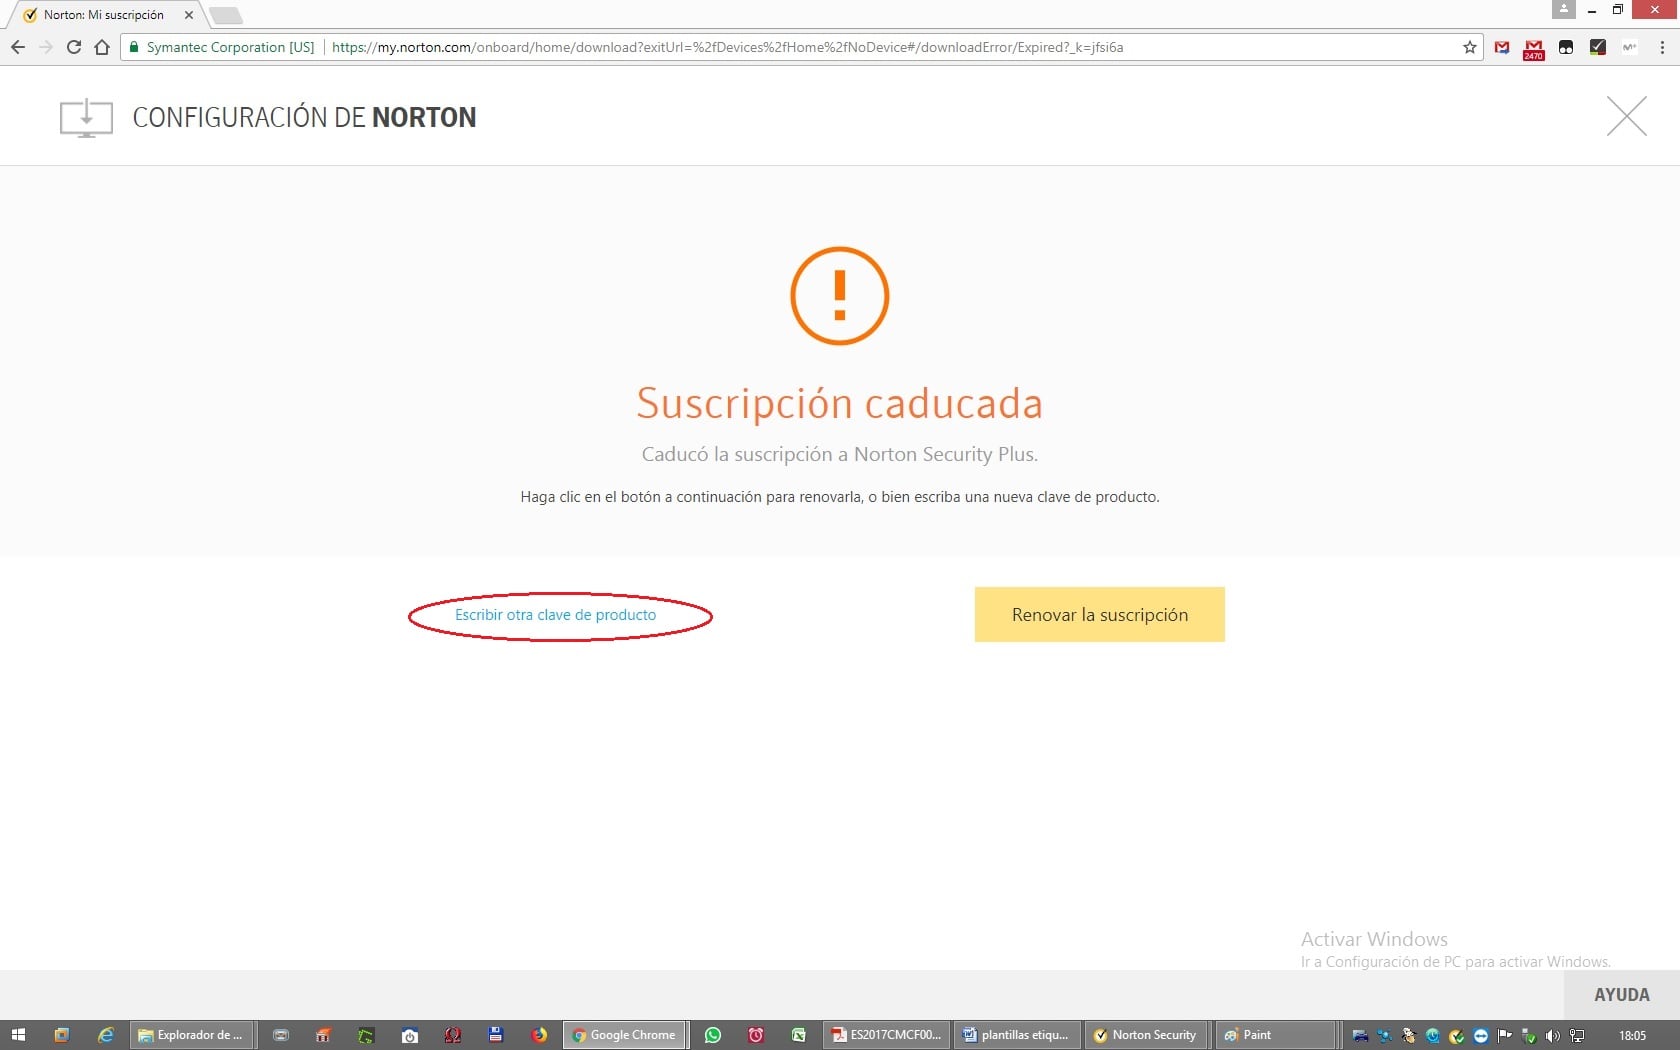Switch to the ES2017CMCF00 PDF window
Screen dimensions: 1680x1050
pyautogui.click(x=887, y=1035)
